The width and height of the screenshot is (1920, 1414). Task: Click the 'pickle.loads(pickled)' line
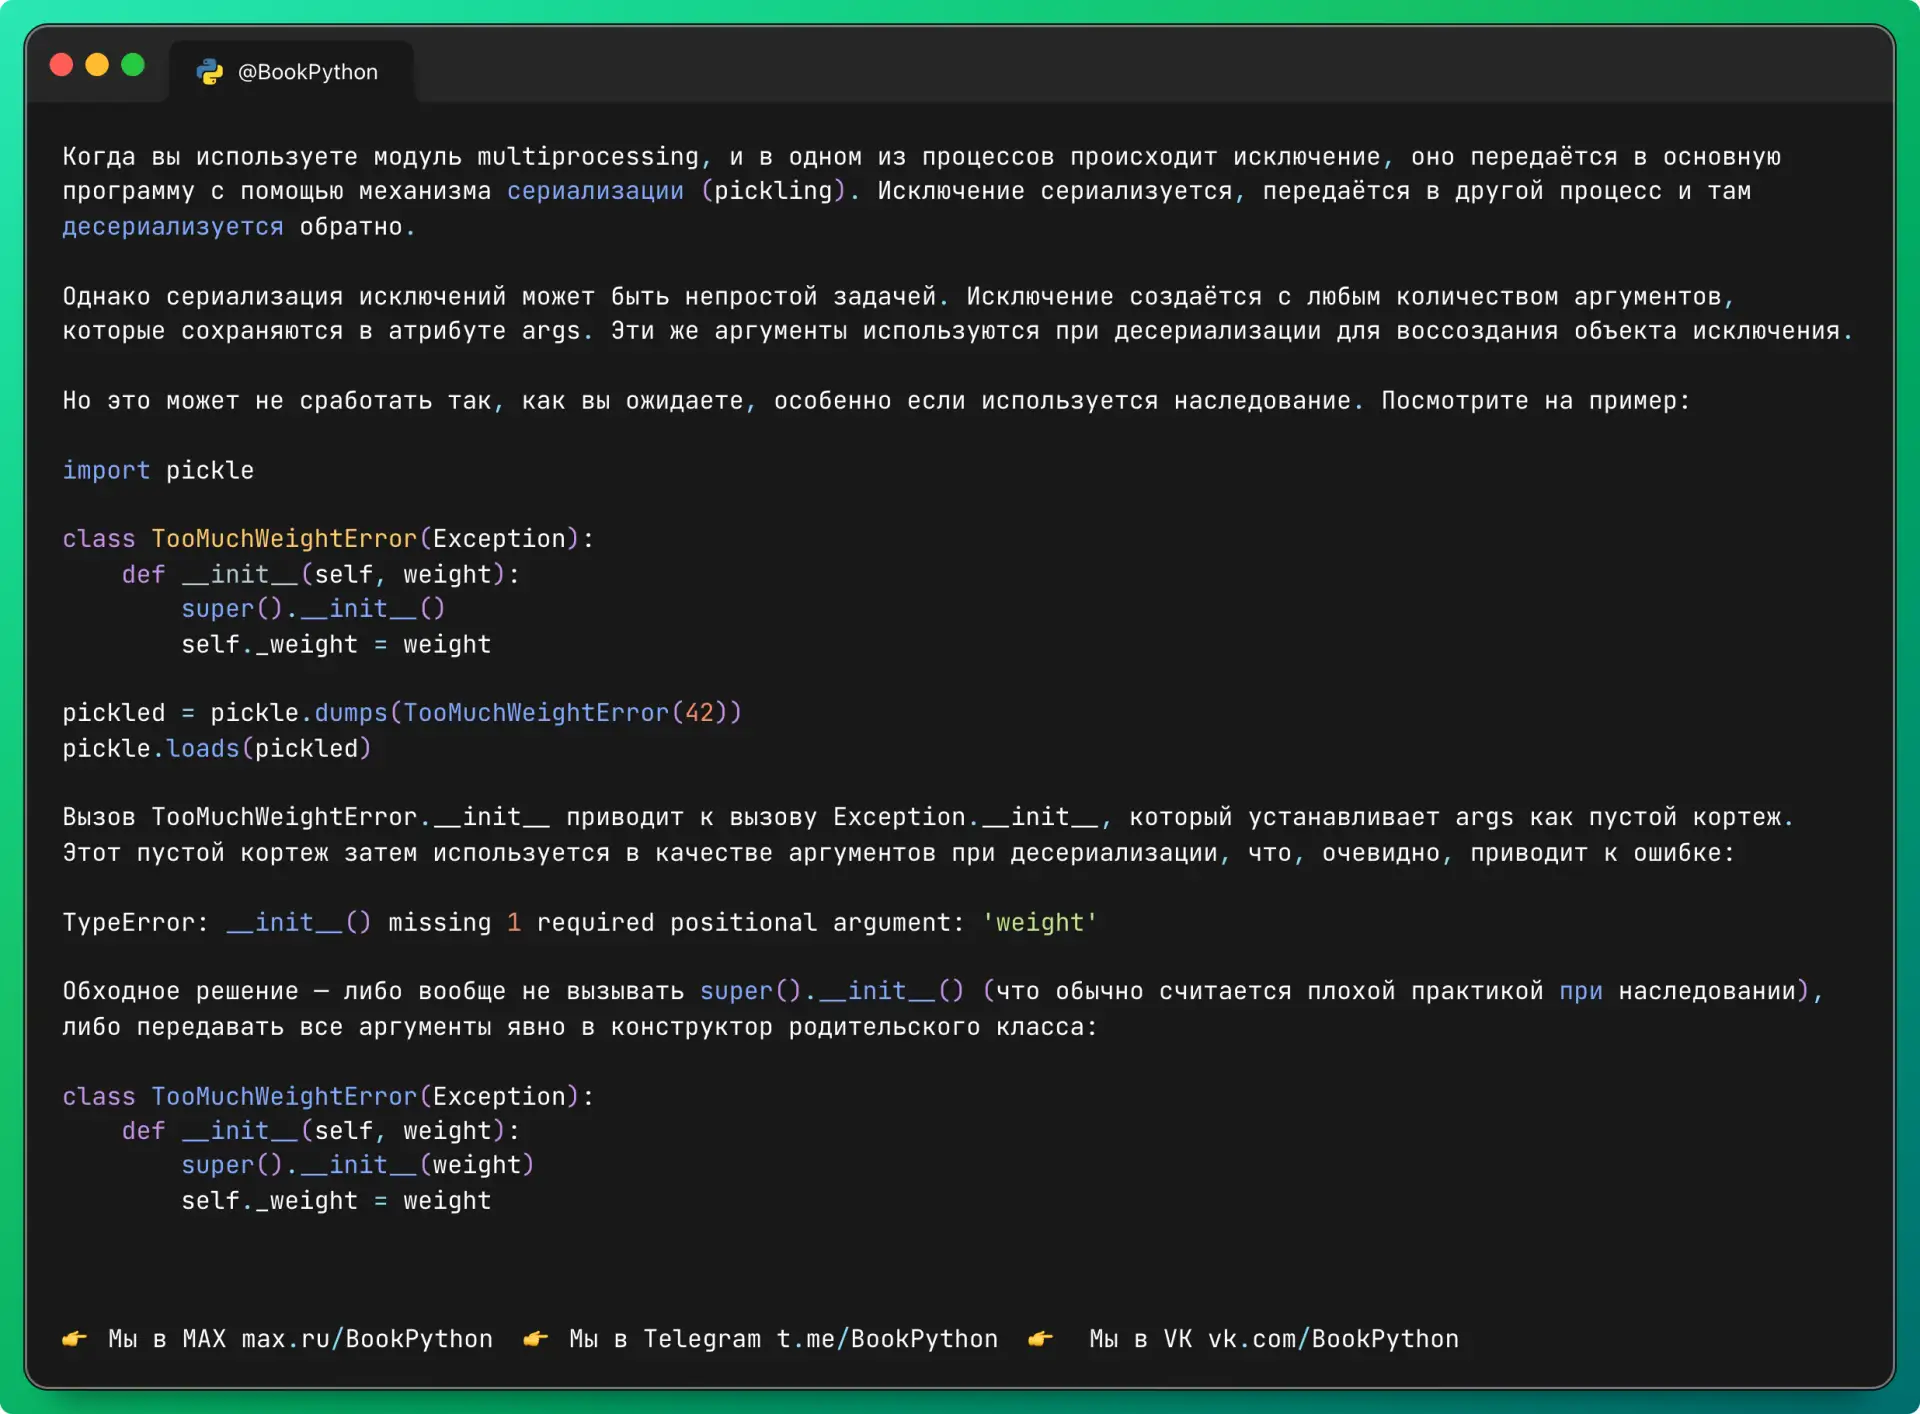[217, 749]
